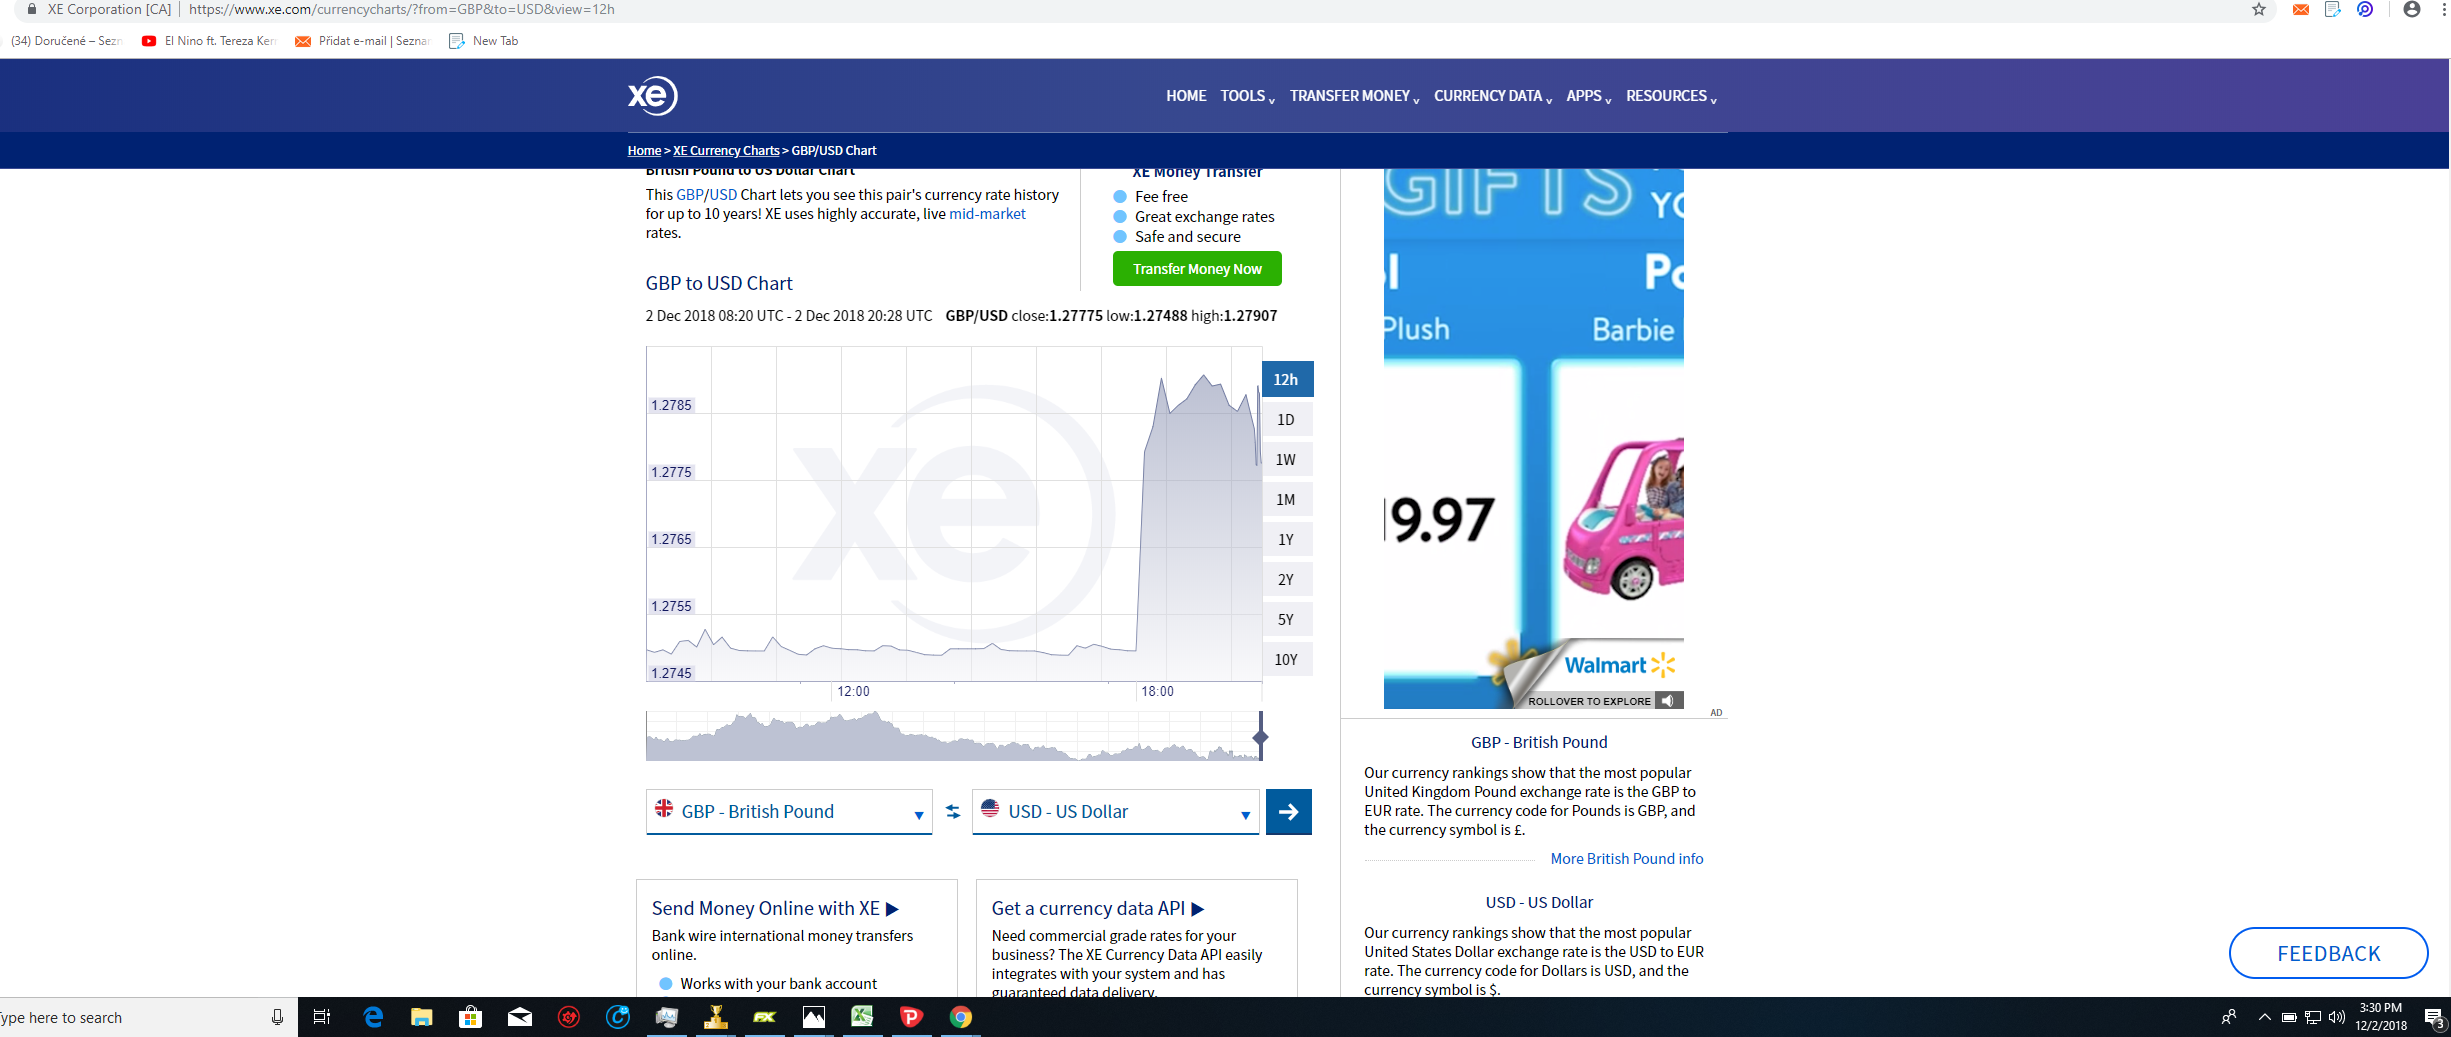
Task: Click the XE logo in the header
Action: tap(653, 96)
